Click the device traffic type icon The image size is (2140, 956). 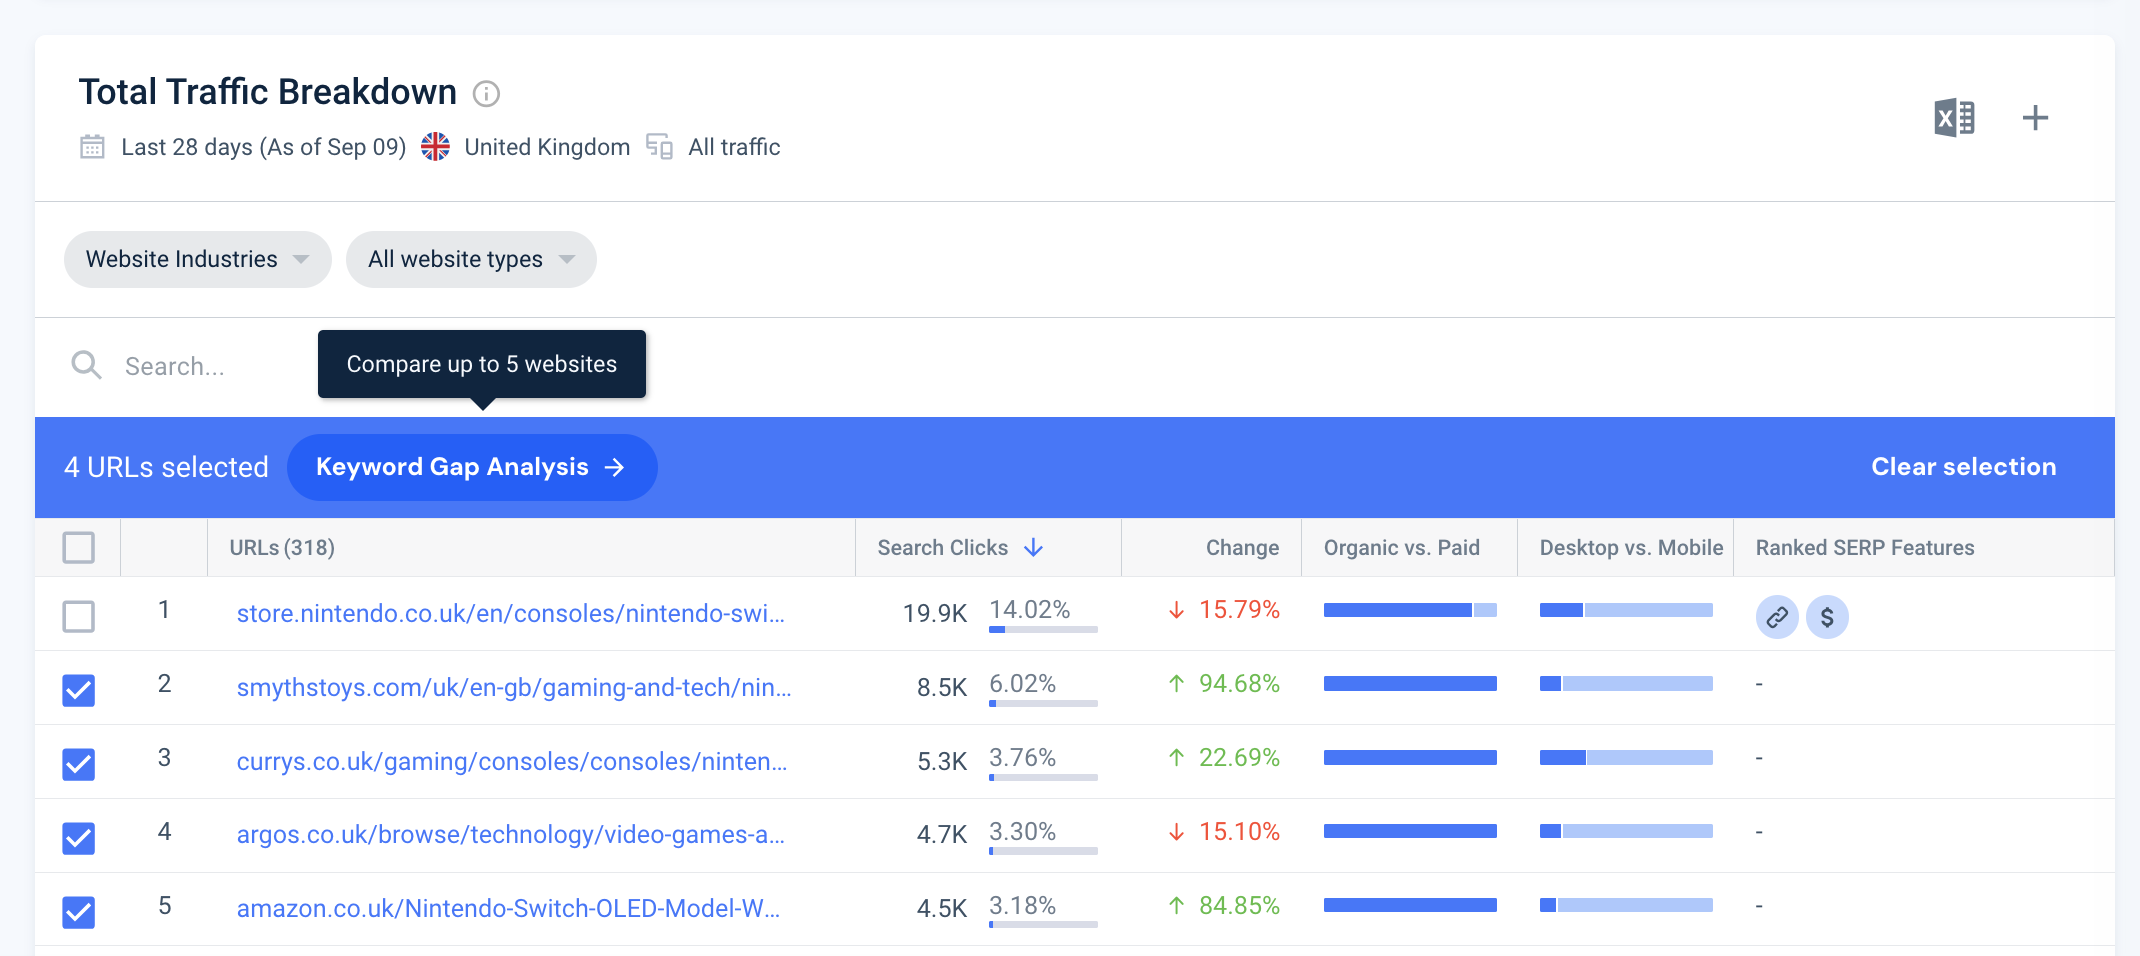tap(659, 147)
